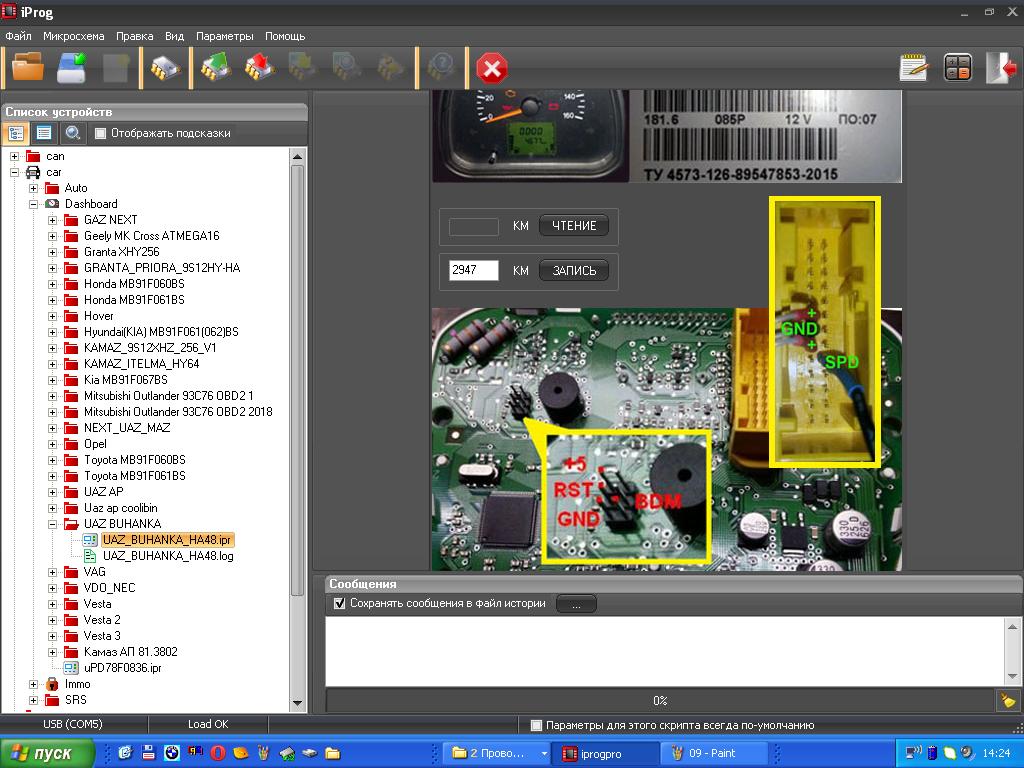Open the 'Параметры' menu

(x=225, y=36)
